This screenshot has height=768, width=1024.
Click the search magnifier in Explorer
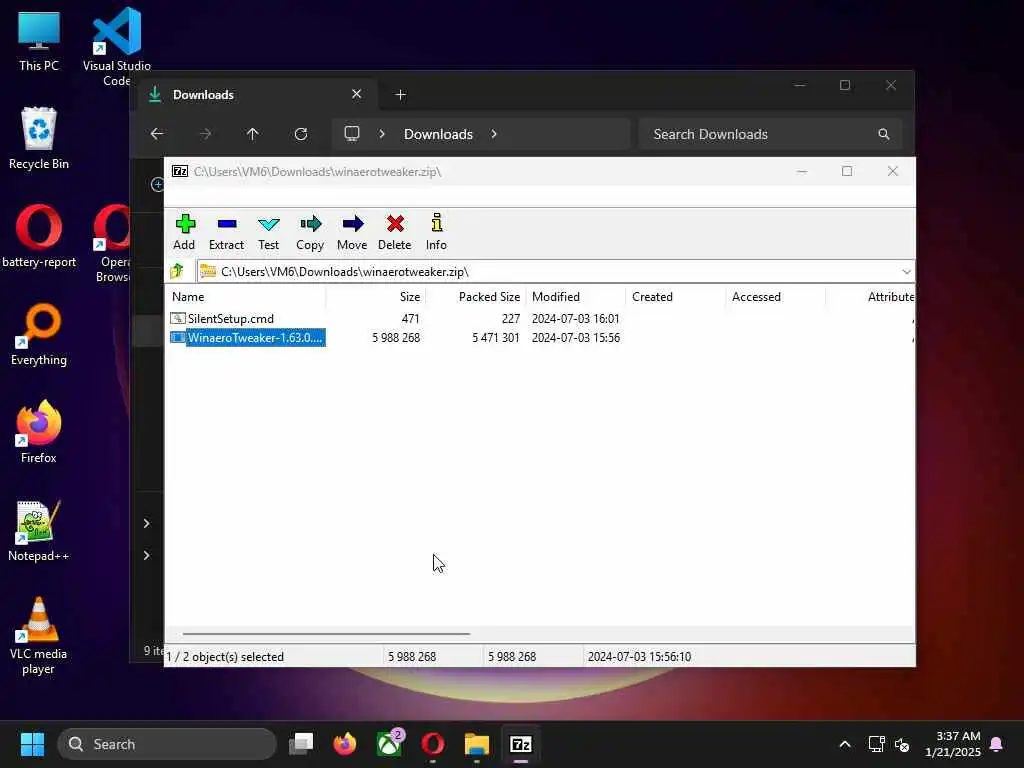point(884,134)
